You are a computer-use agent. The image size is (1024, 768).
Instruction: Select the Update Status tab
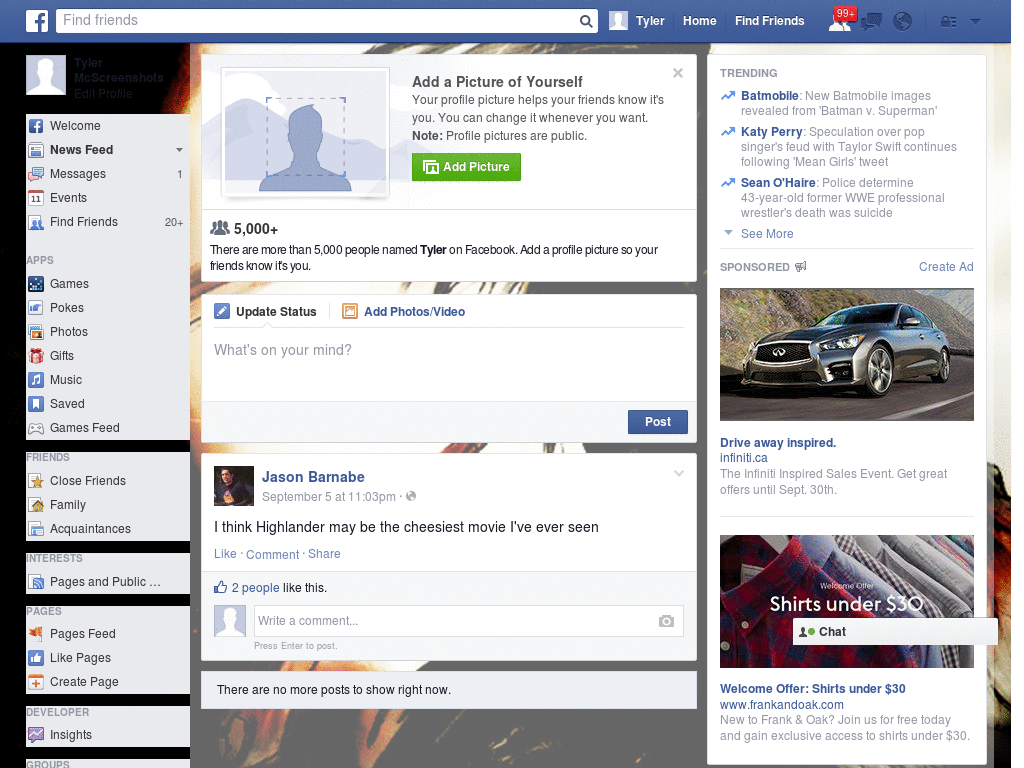pos(265,312)
